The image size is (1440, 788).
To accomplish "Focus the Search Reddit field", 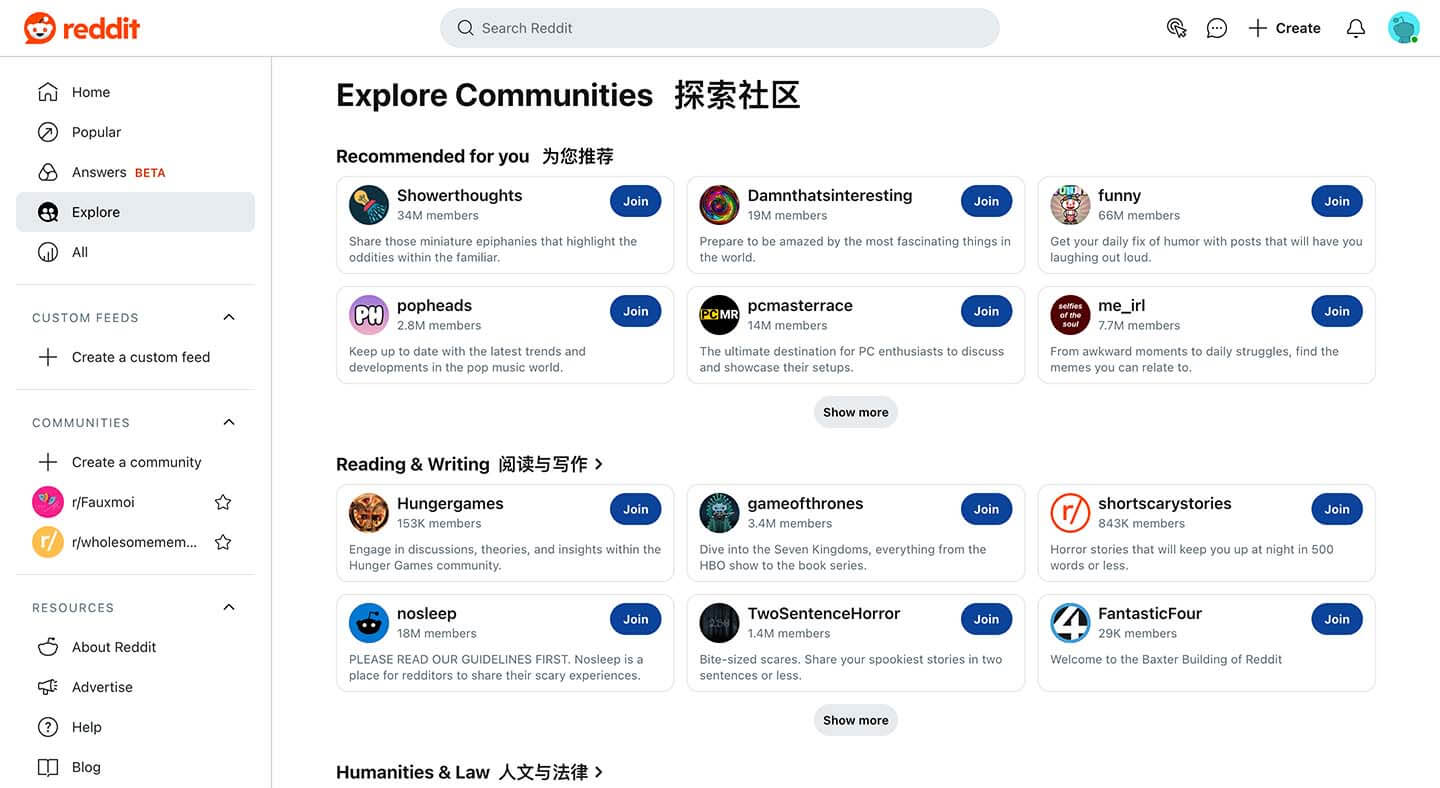I will coord(720,28).
